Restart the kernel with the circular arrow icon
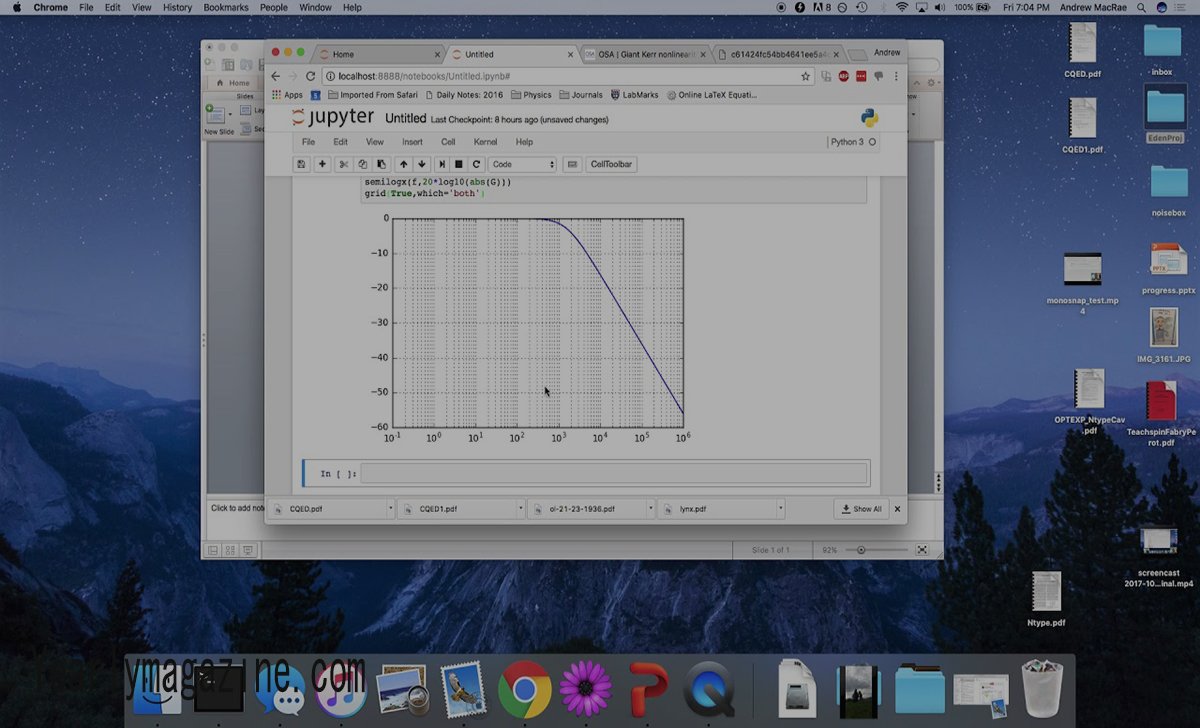Screen dimensions: 1200x728 [x=477, y=164]
